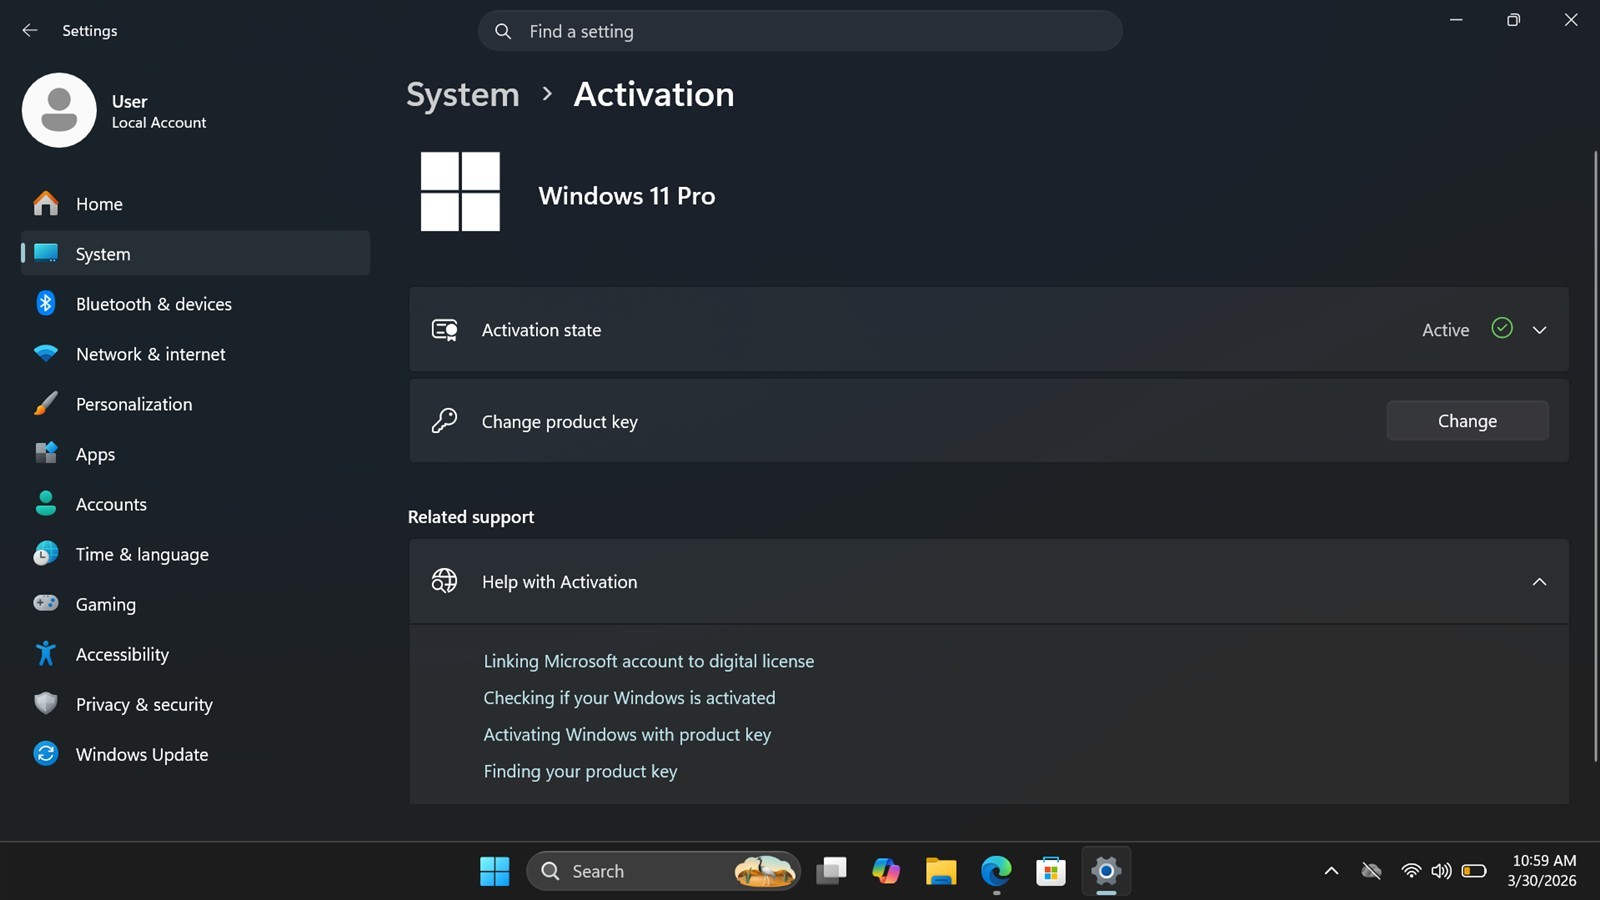Open Microsoft Edge from the taskbar
Viewport: 1600px width, 900px height.
pos(996,871)
